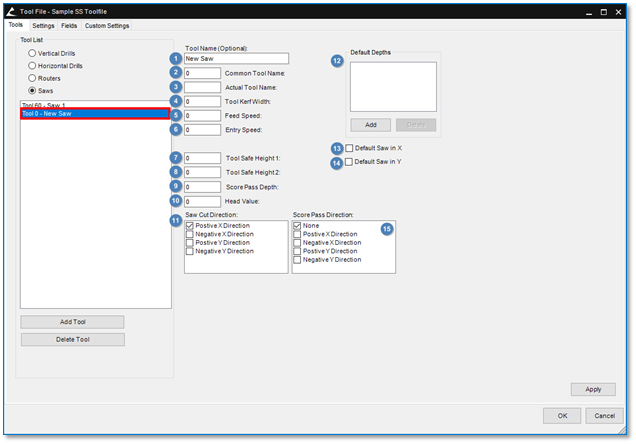Check Saw Cut Positive Y Direction
The image size is (636, 444).
(190, 242)
